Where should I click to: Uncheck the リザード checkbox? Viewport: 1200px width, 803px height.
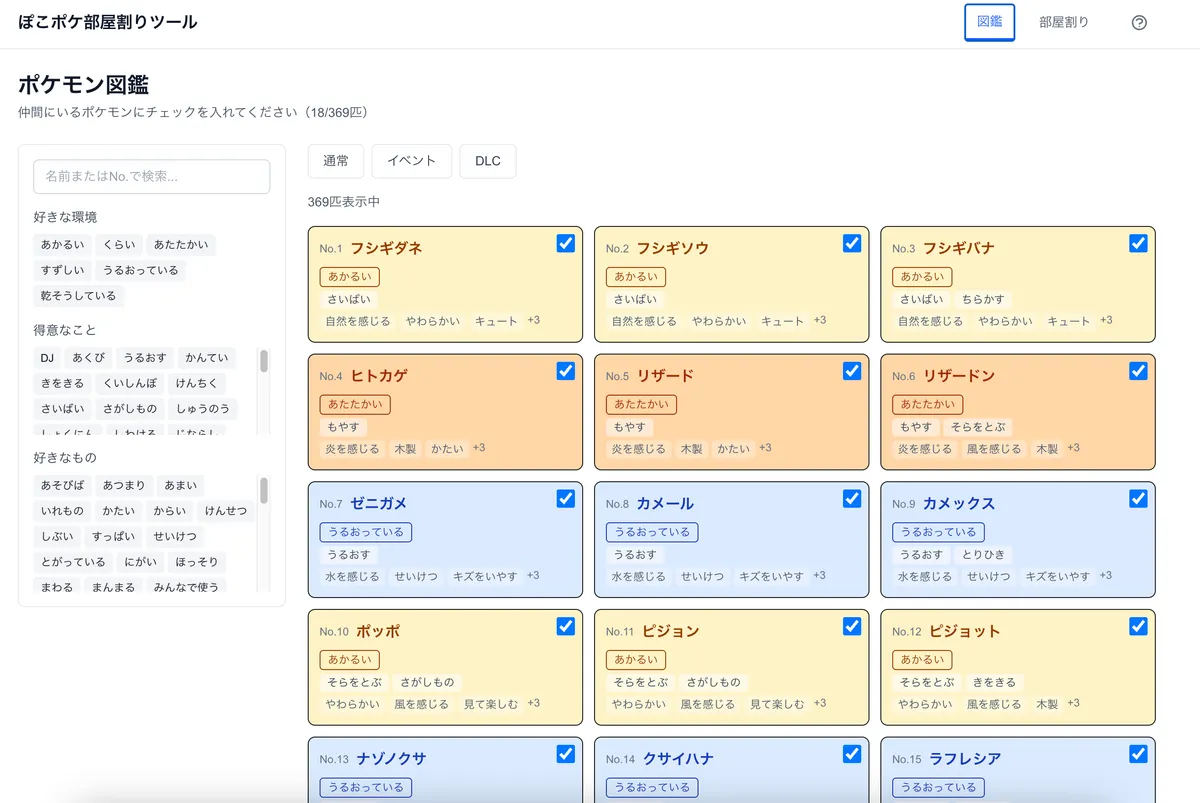point(852,371)
